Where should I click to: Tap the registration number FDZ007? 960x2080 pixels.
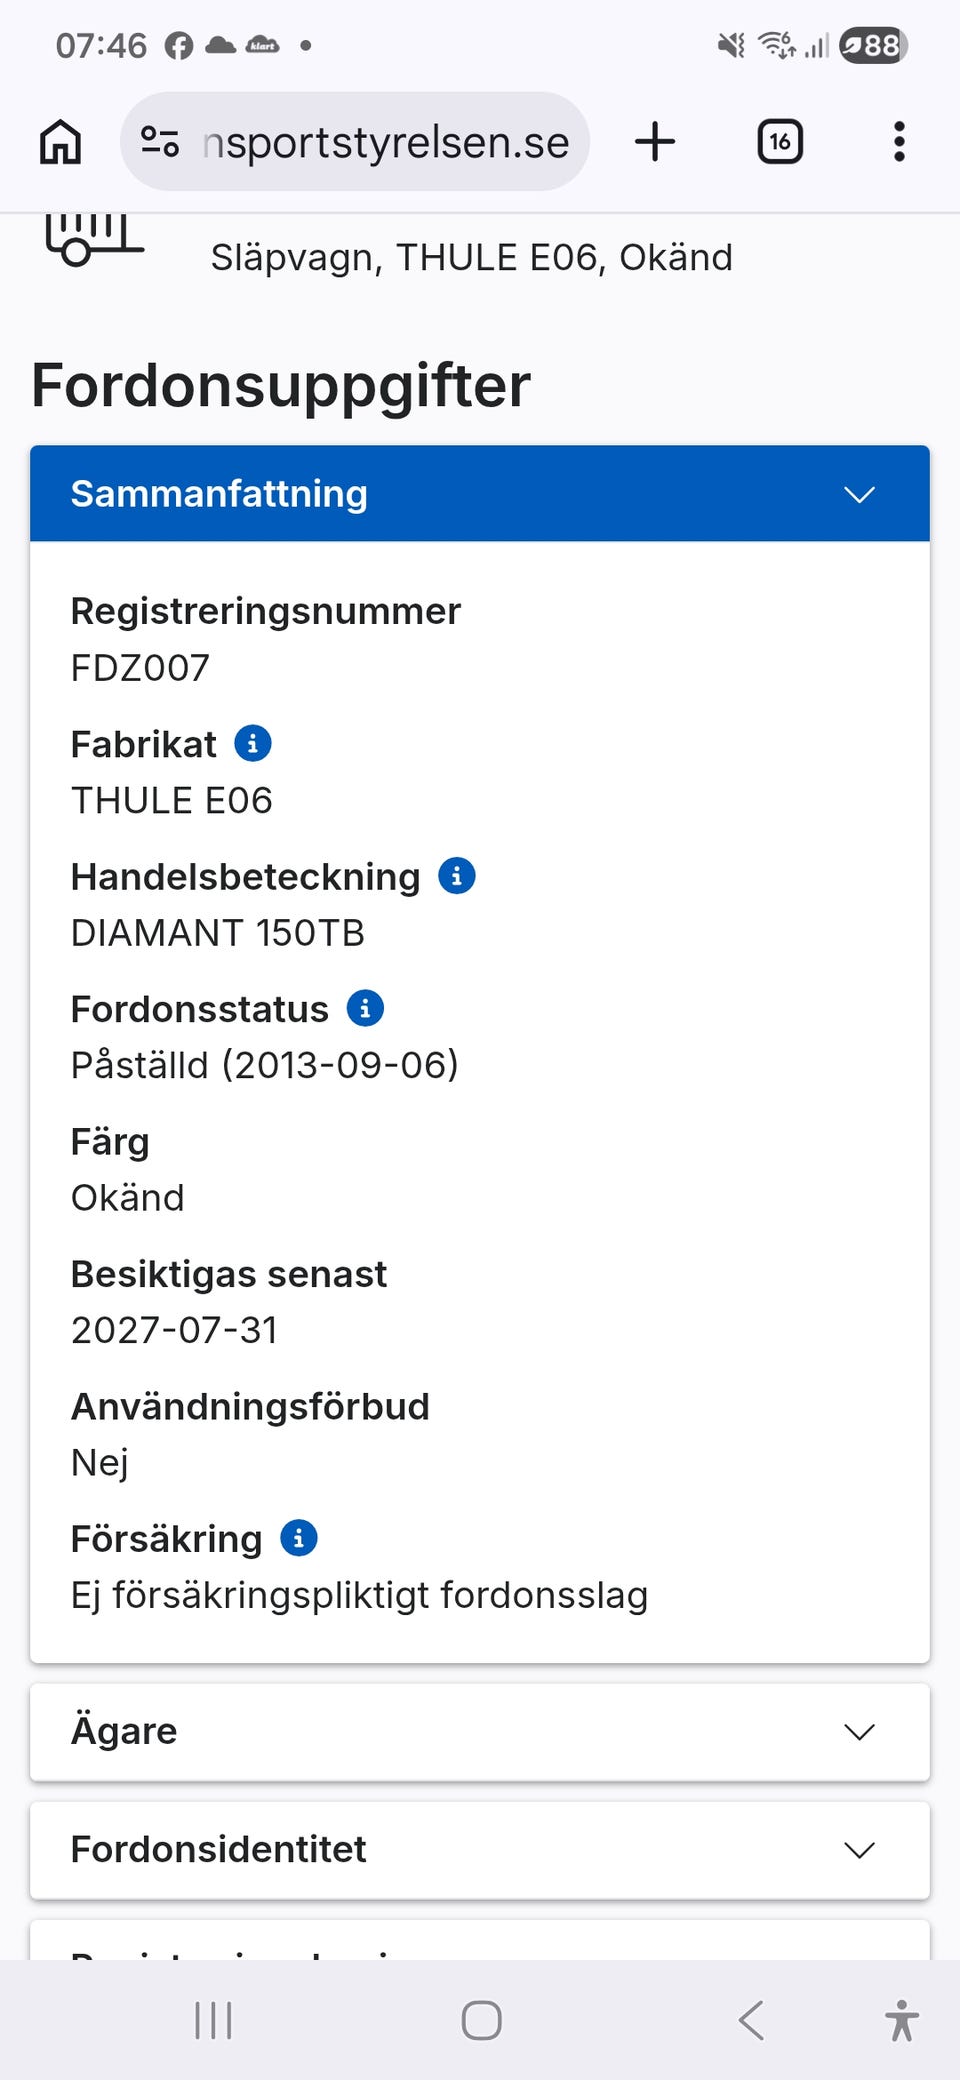pyautogui.click(x=140, y=668)
